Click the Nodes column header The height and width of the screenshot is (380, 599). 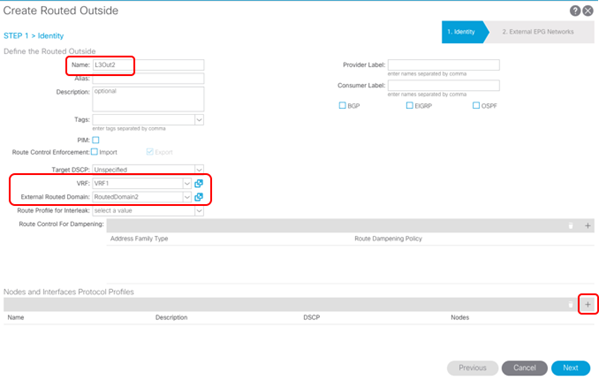[460, 317]
